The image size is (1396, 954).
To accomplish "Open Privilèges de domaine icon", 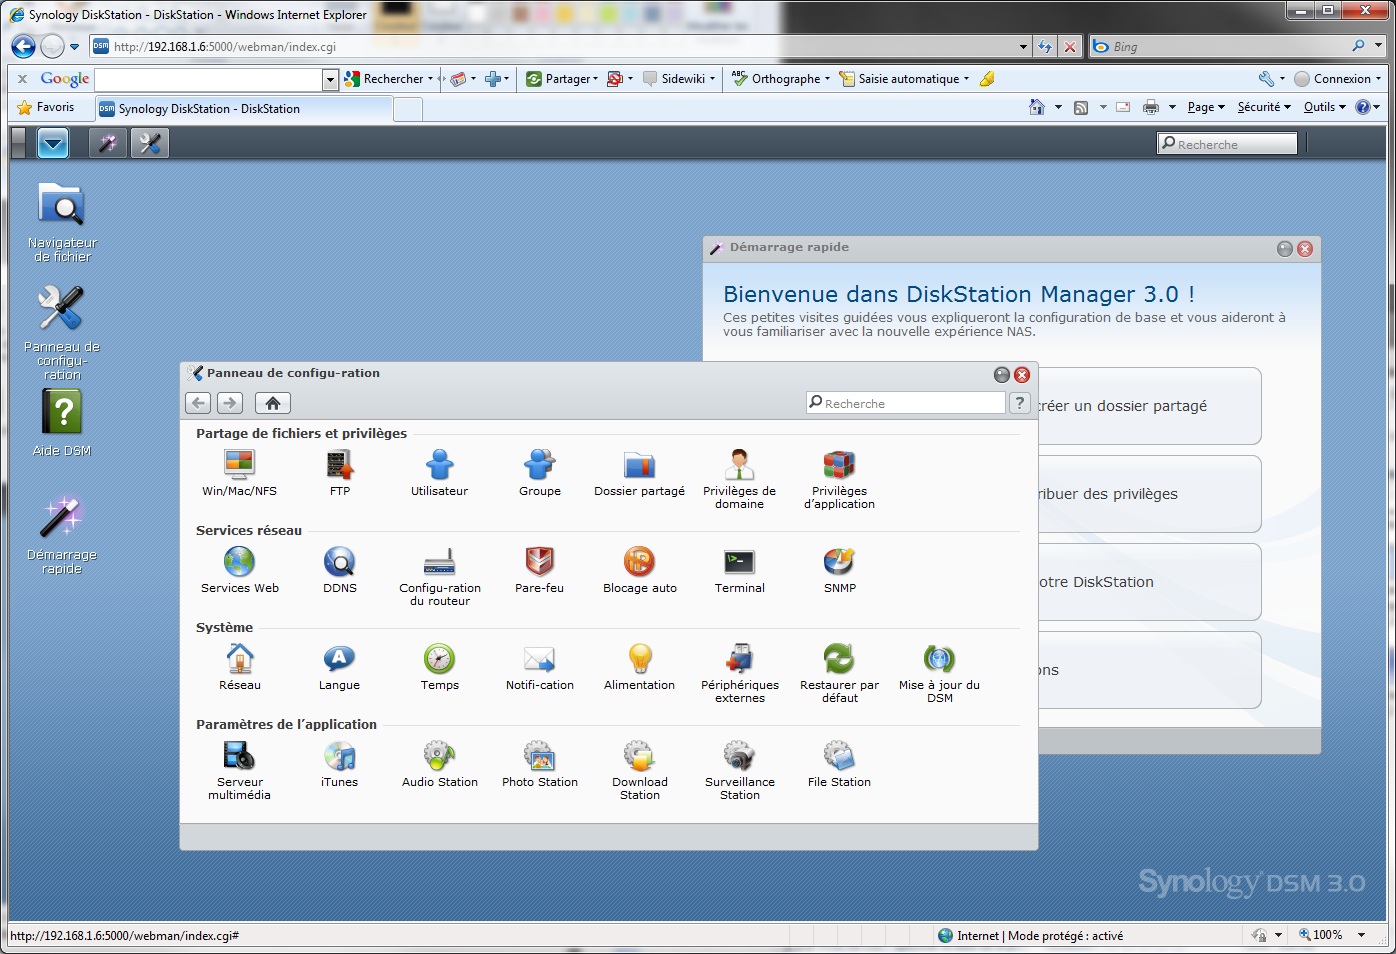I will point(739,479).
